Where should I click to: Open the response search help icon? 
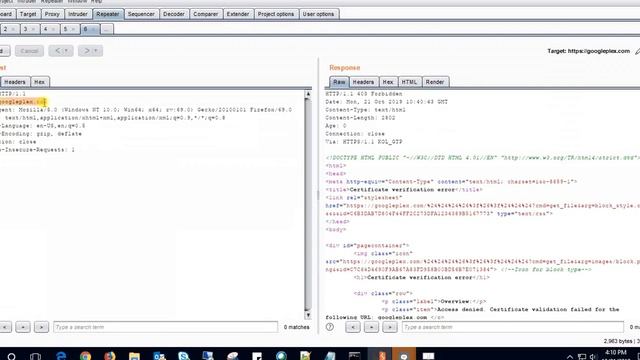330,327
